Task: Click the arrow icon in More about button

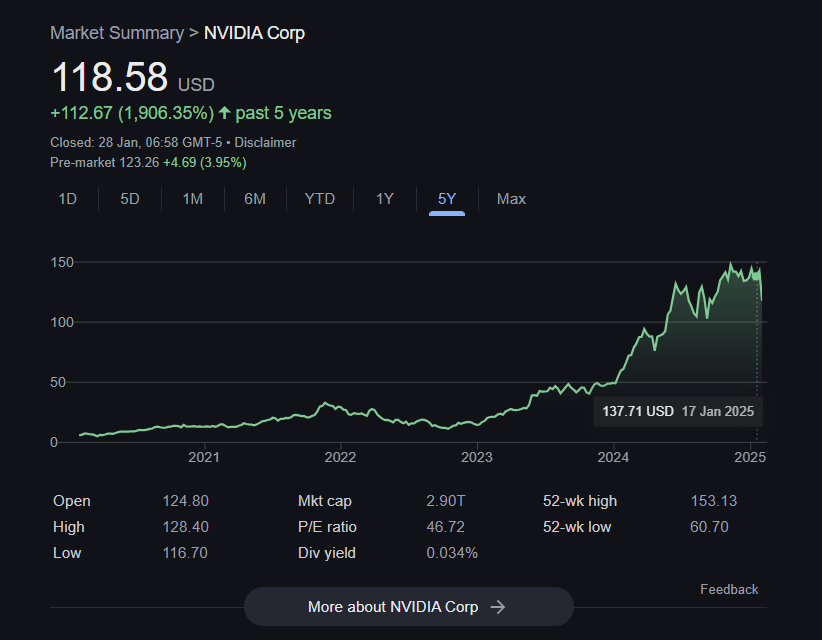Action: 497,607
